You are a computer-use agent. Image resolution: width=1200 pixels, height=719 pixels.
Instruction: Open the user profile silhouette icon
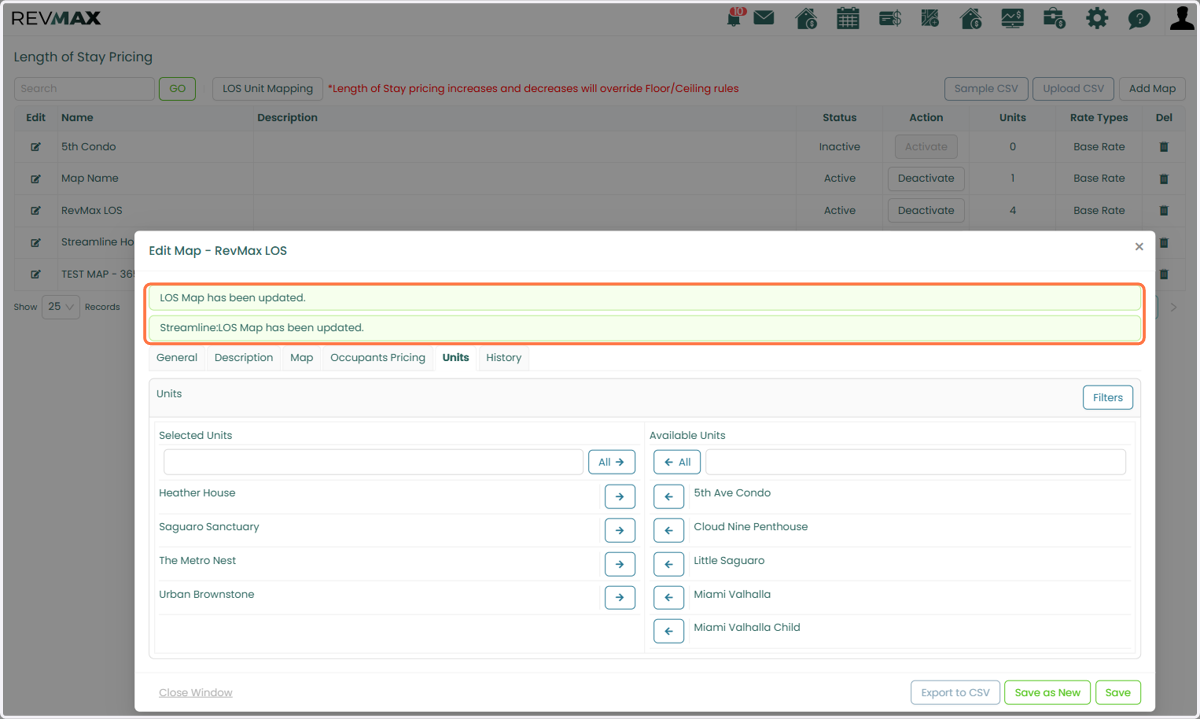1182,18
